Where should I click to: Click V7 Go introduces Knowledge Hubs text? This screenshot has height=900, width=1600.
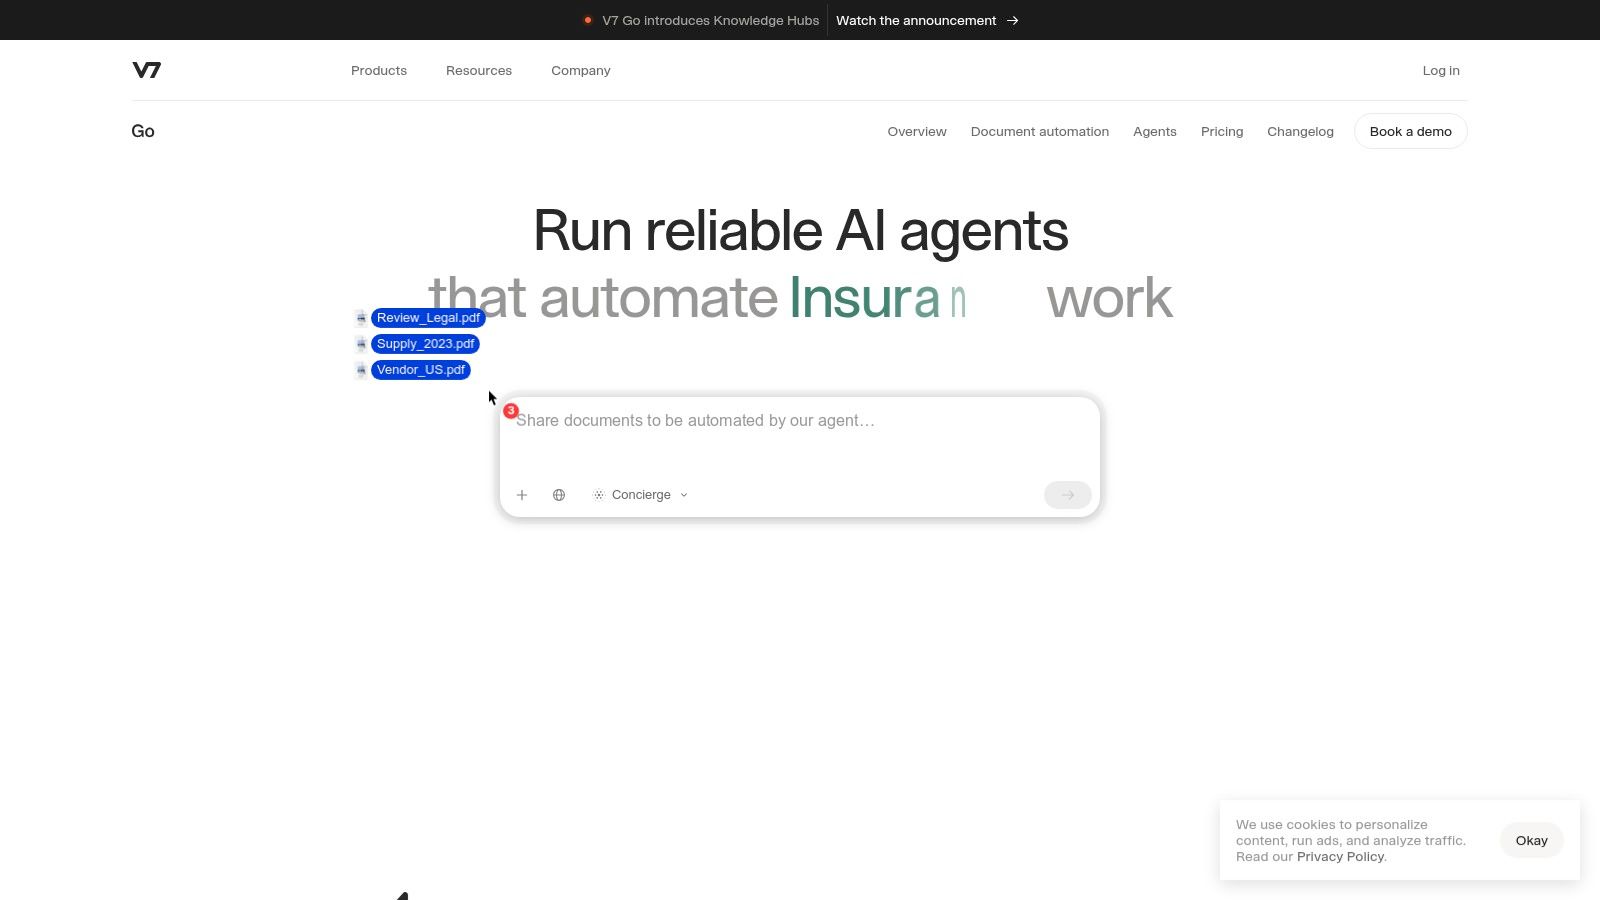pyautogui.click(x=710, y=20)
